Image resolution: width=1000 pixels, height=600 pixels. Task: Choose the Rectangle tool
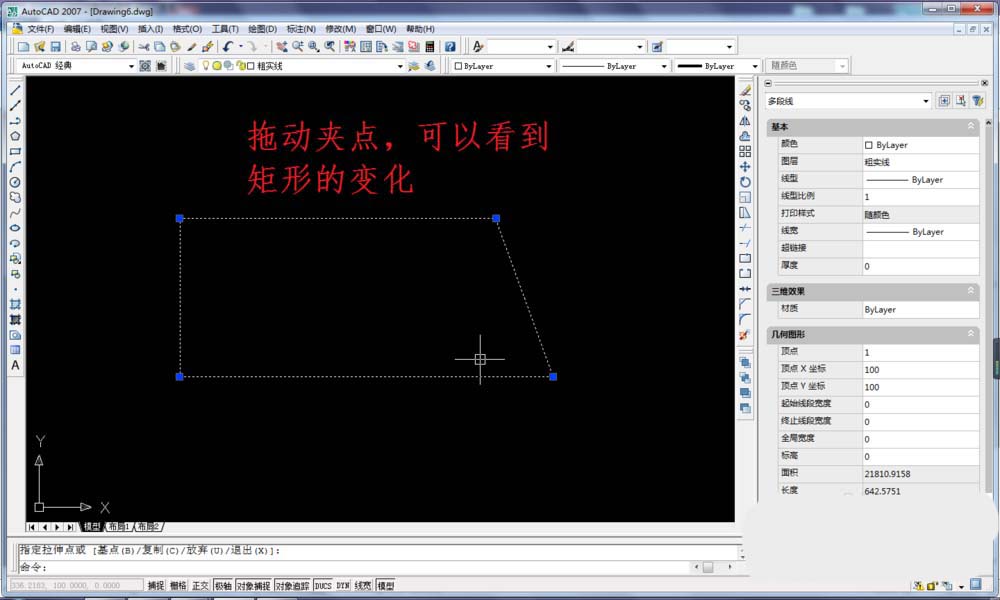point(13,150)
